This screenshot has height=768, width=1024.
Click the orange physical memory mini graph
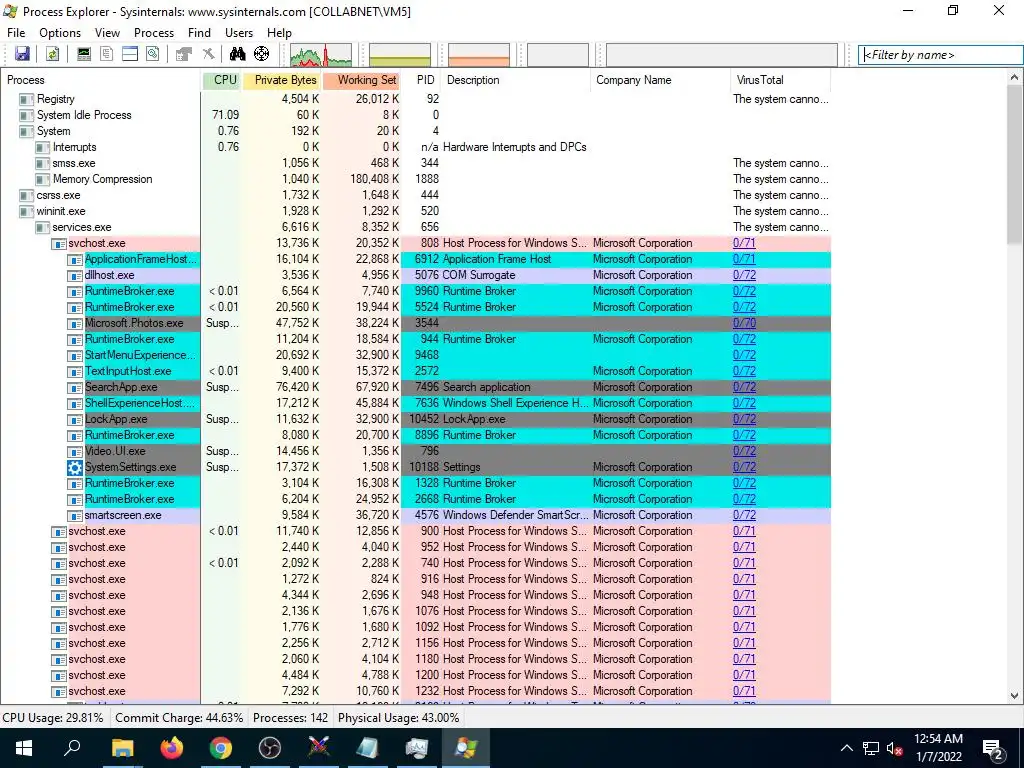point(479,55)
